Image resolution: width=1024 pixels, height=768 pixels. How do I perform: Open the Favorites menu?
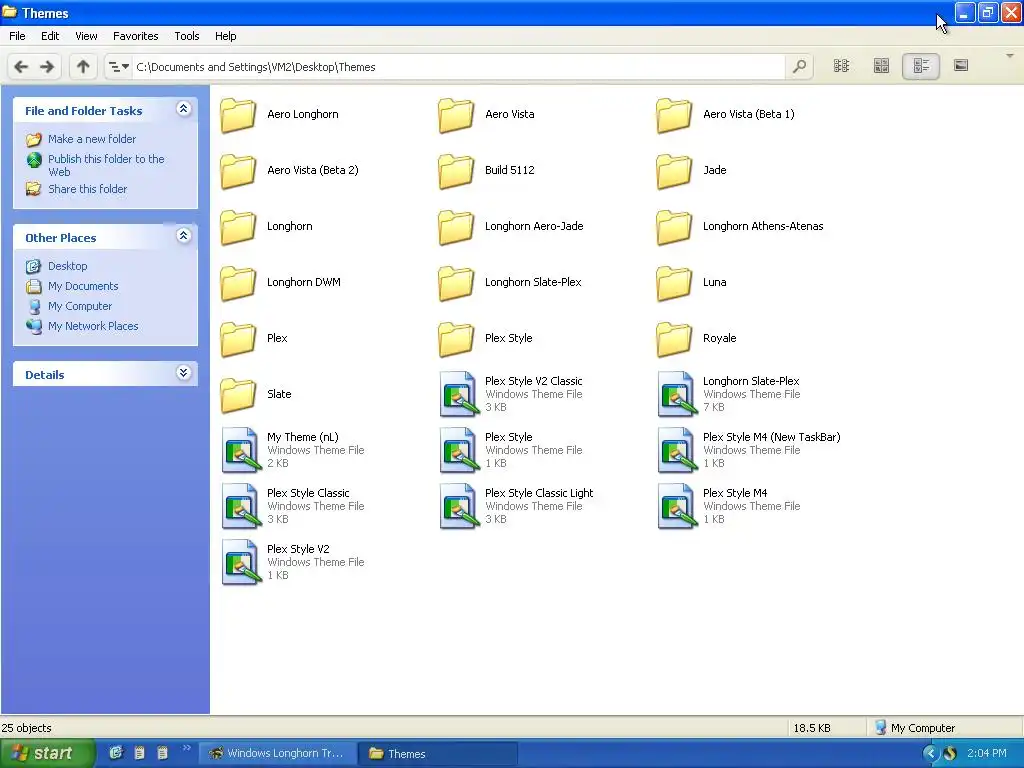point(135,36)
